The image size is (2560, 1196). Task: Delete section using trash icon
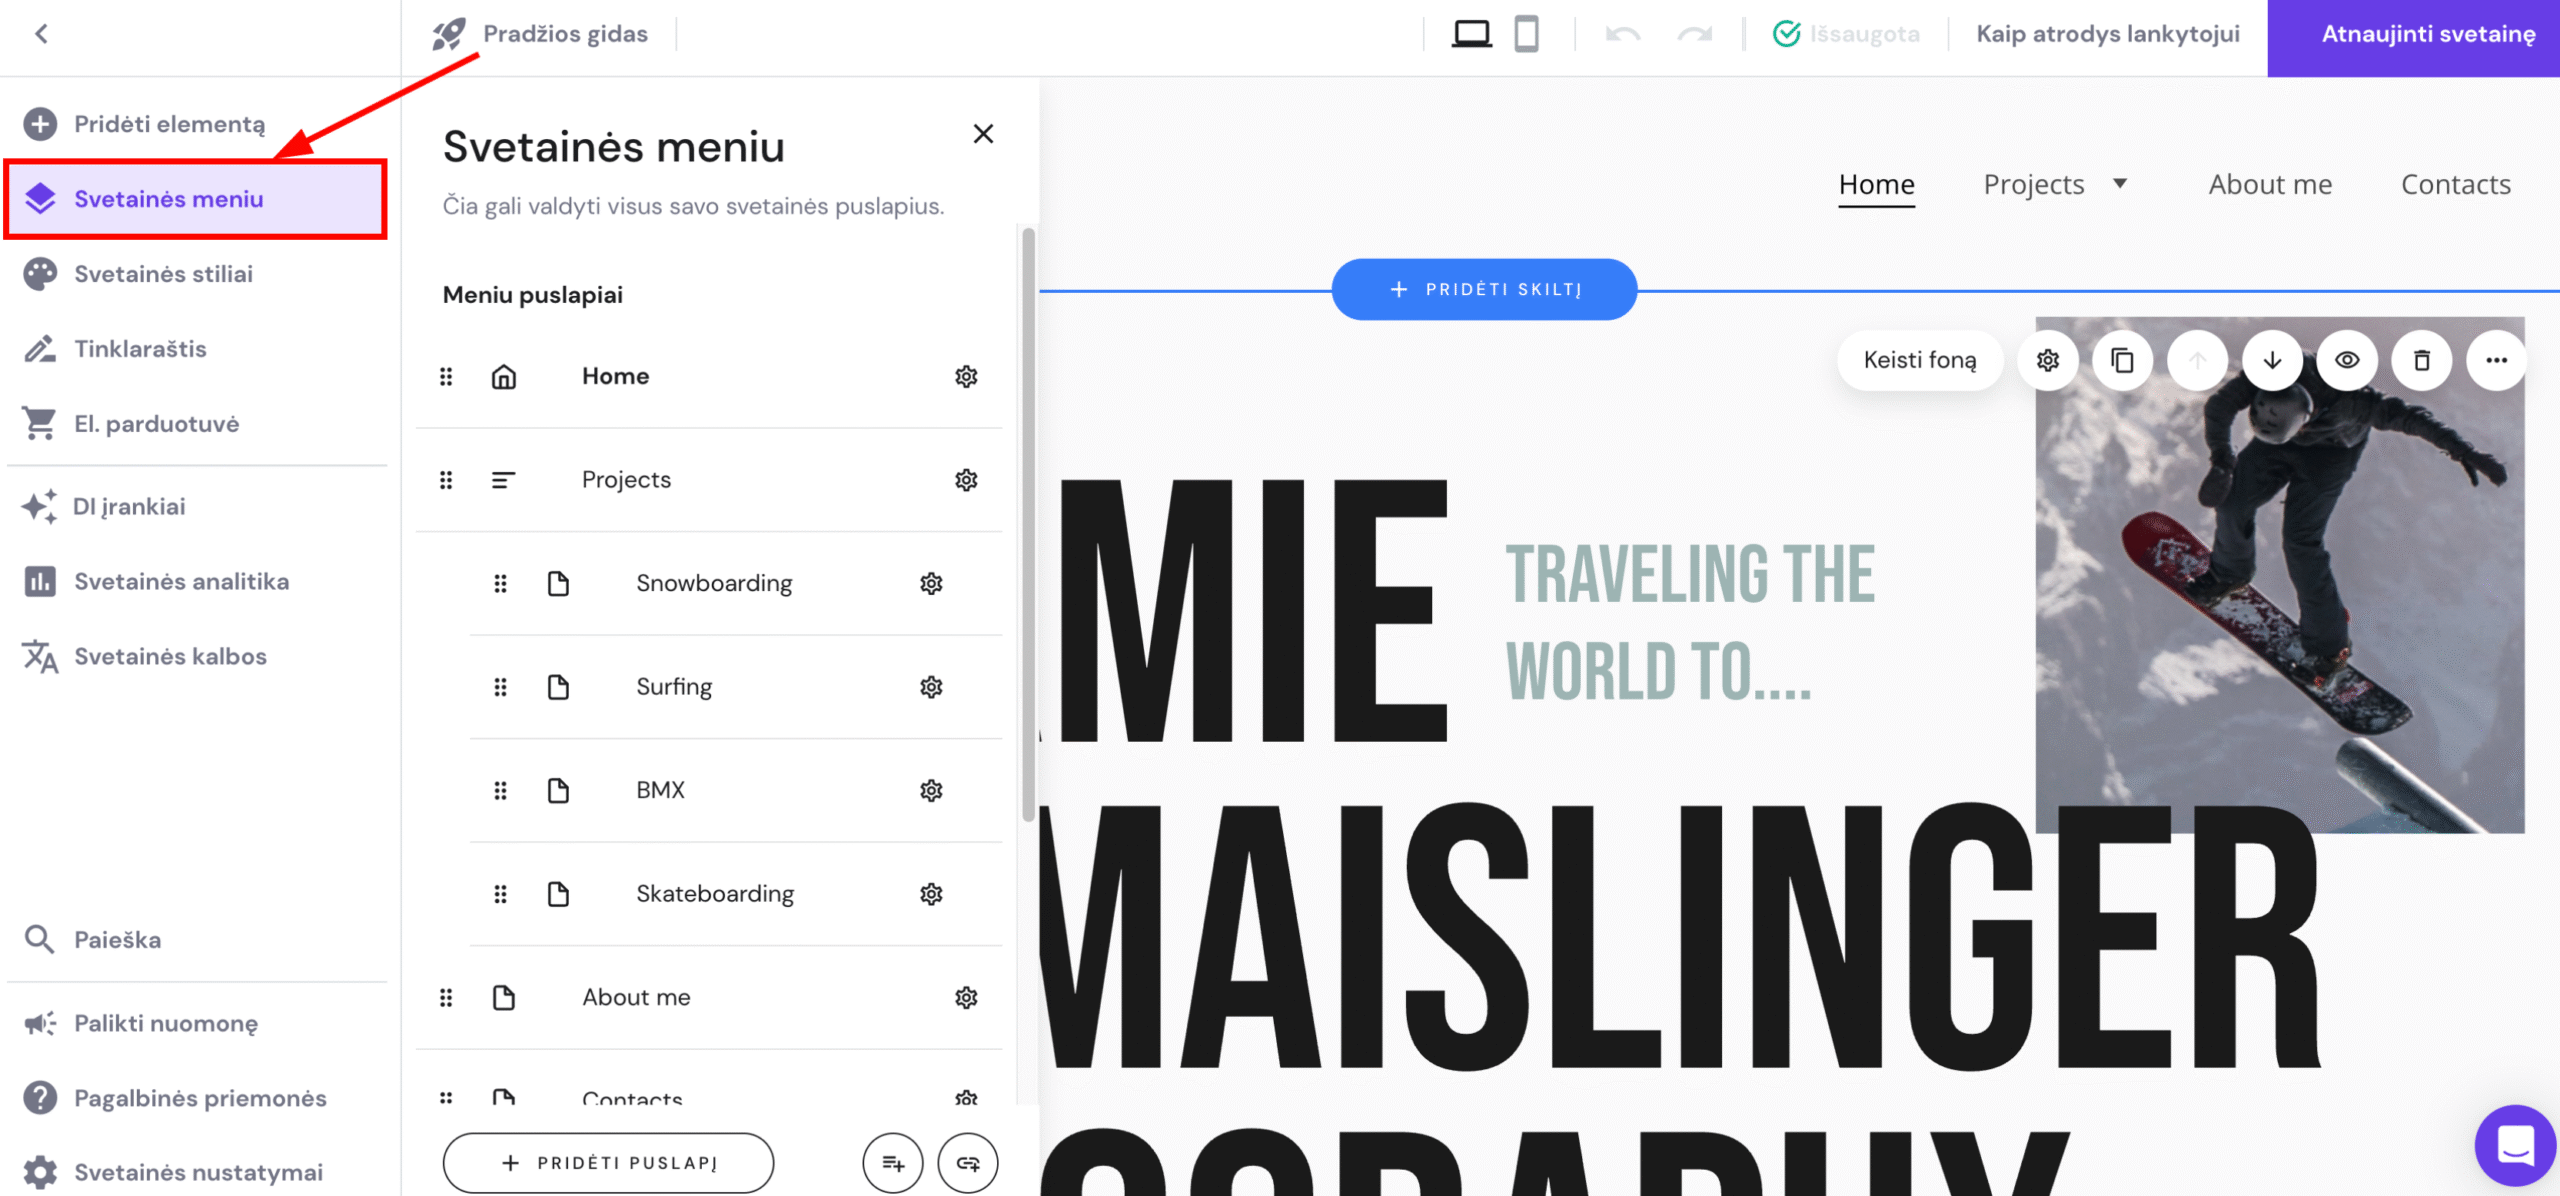click(2421, 360)
